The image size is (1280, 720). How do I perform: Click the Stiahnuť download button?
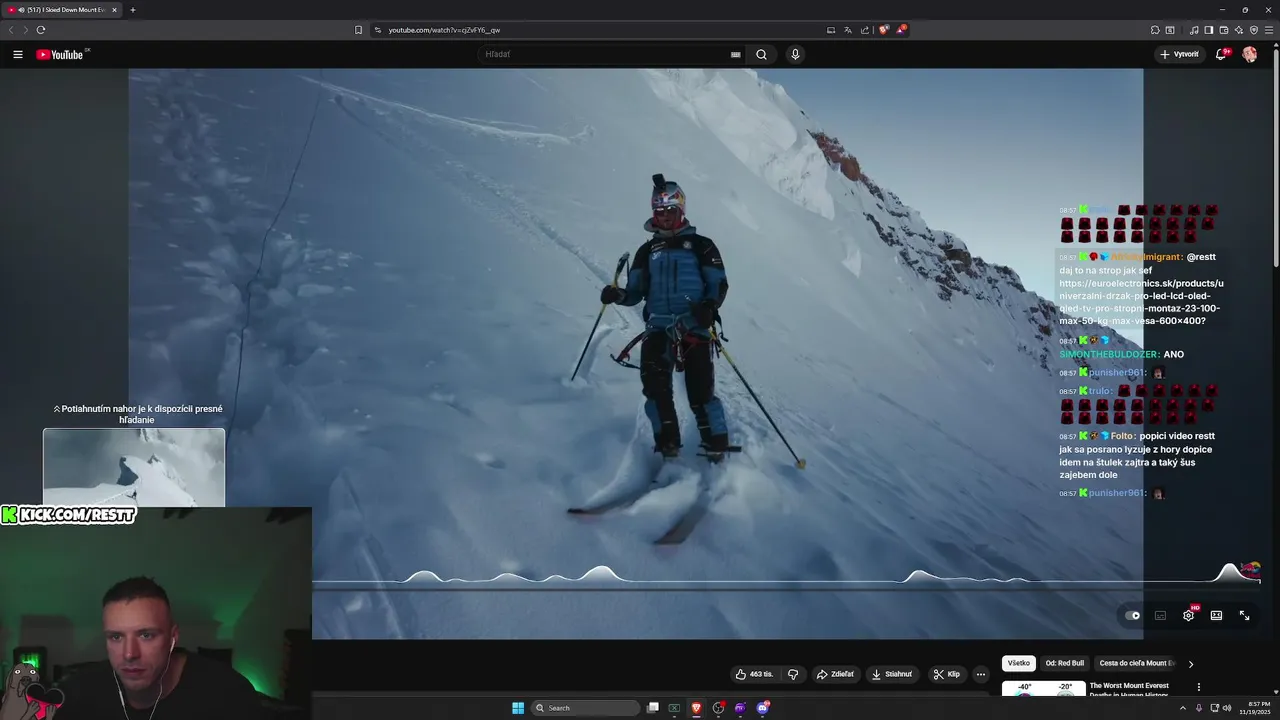[x=892, y=674]
